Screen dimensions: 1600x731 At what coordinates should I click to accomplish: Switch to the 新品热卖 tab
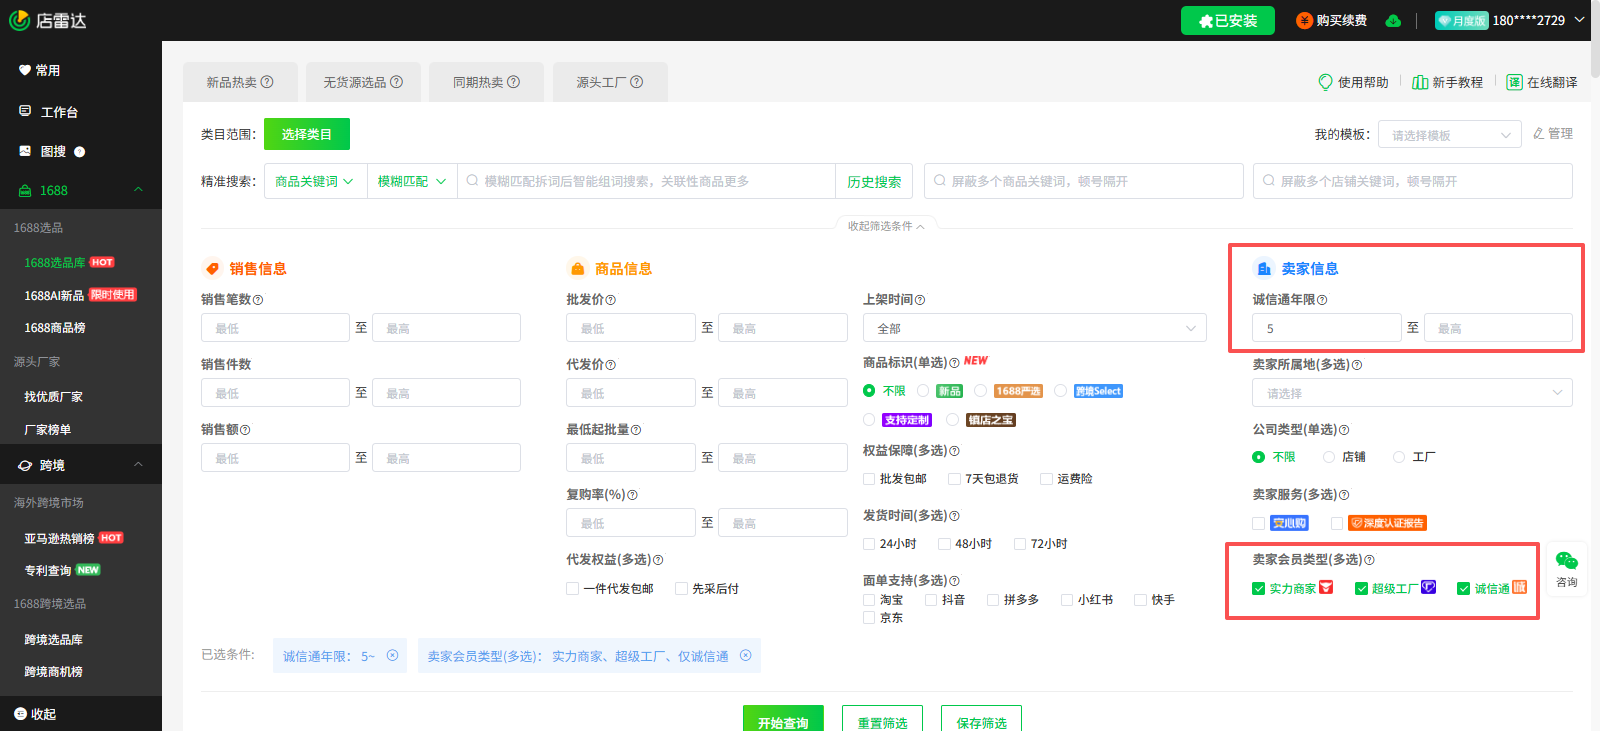pos(240,82)
